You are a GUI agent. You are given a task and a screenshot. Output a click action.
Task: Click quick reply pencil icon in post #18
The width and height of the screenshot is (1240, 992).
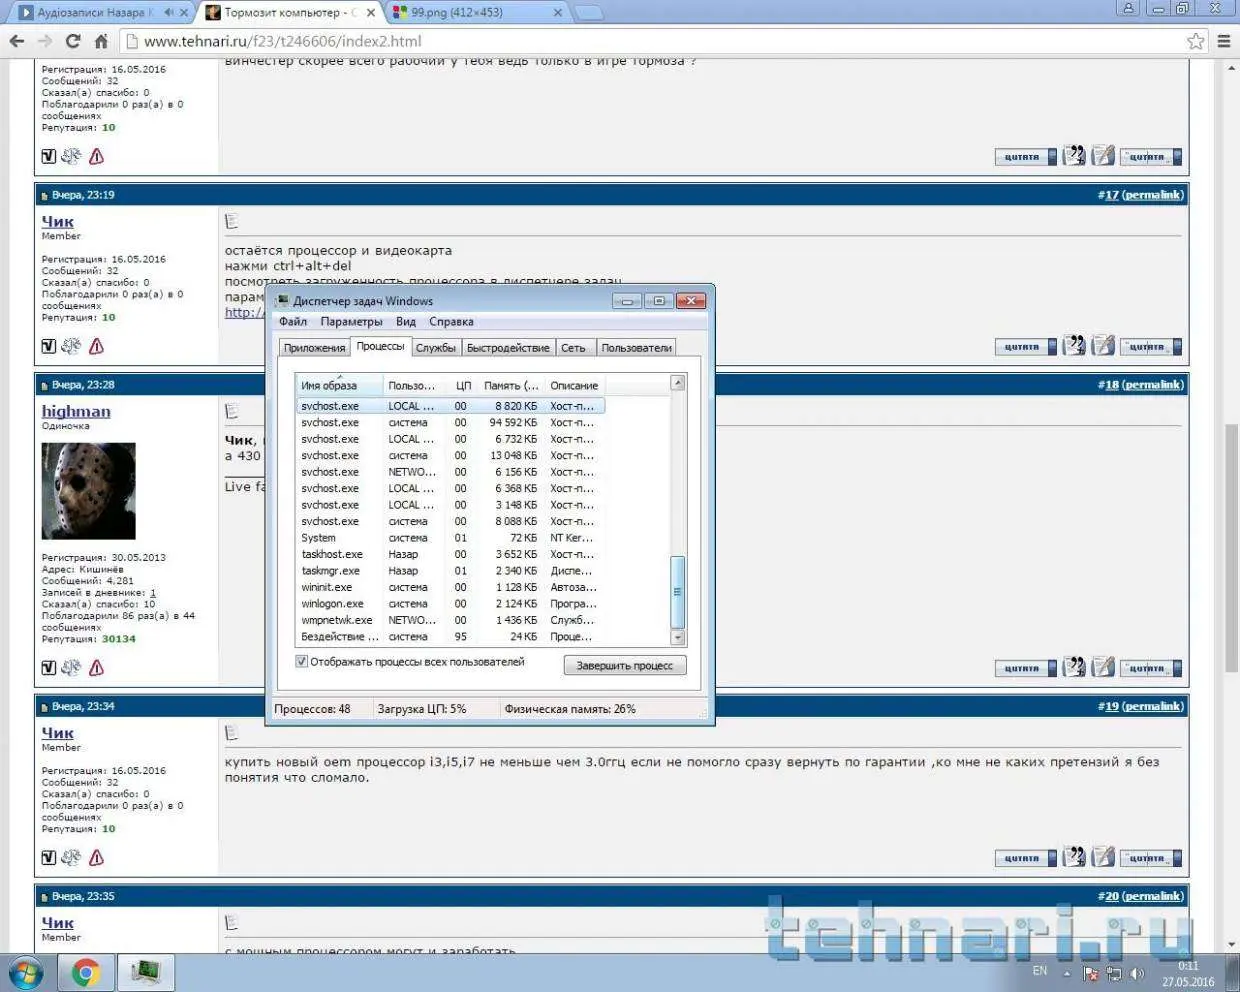click(1103, 666)
